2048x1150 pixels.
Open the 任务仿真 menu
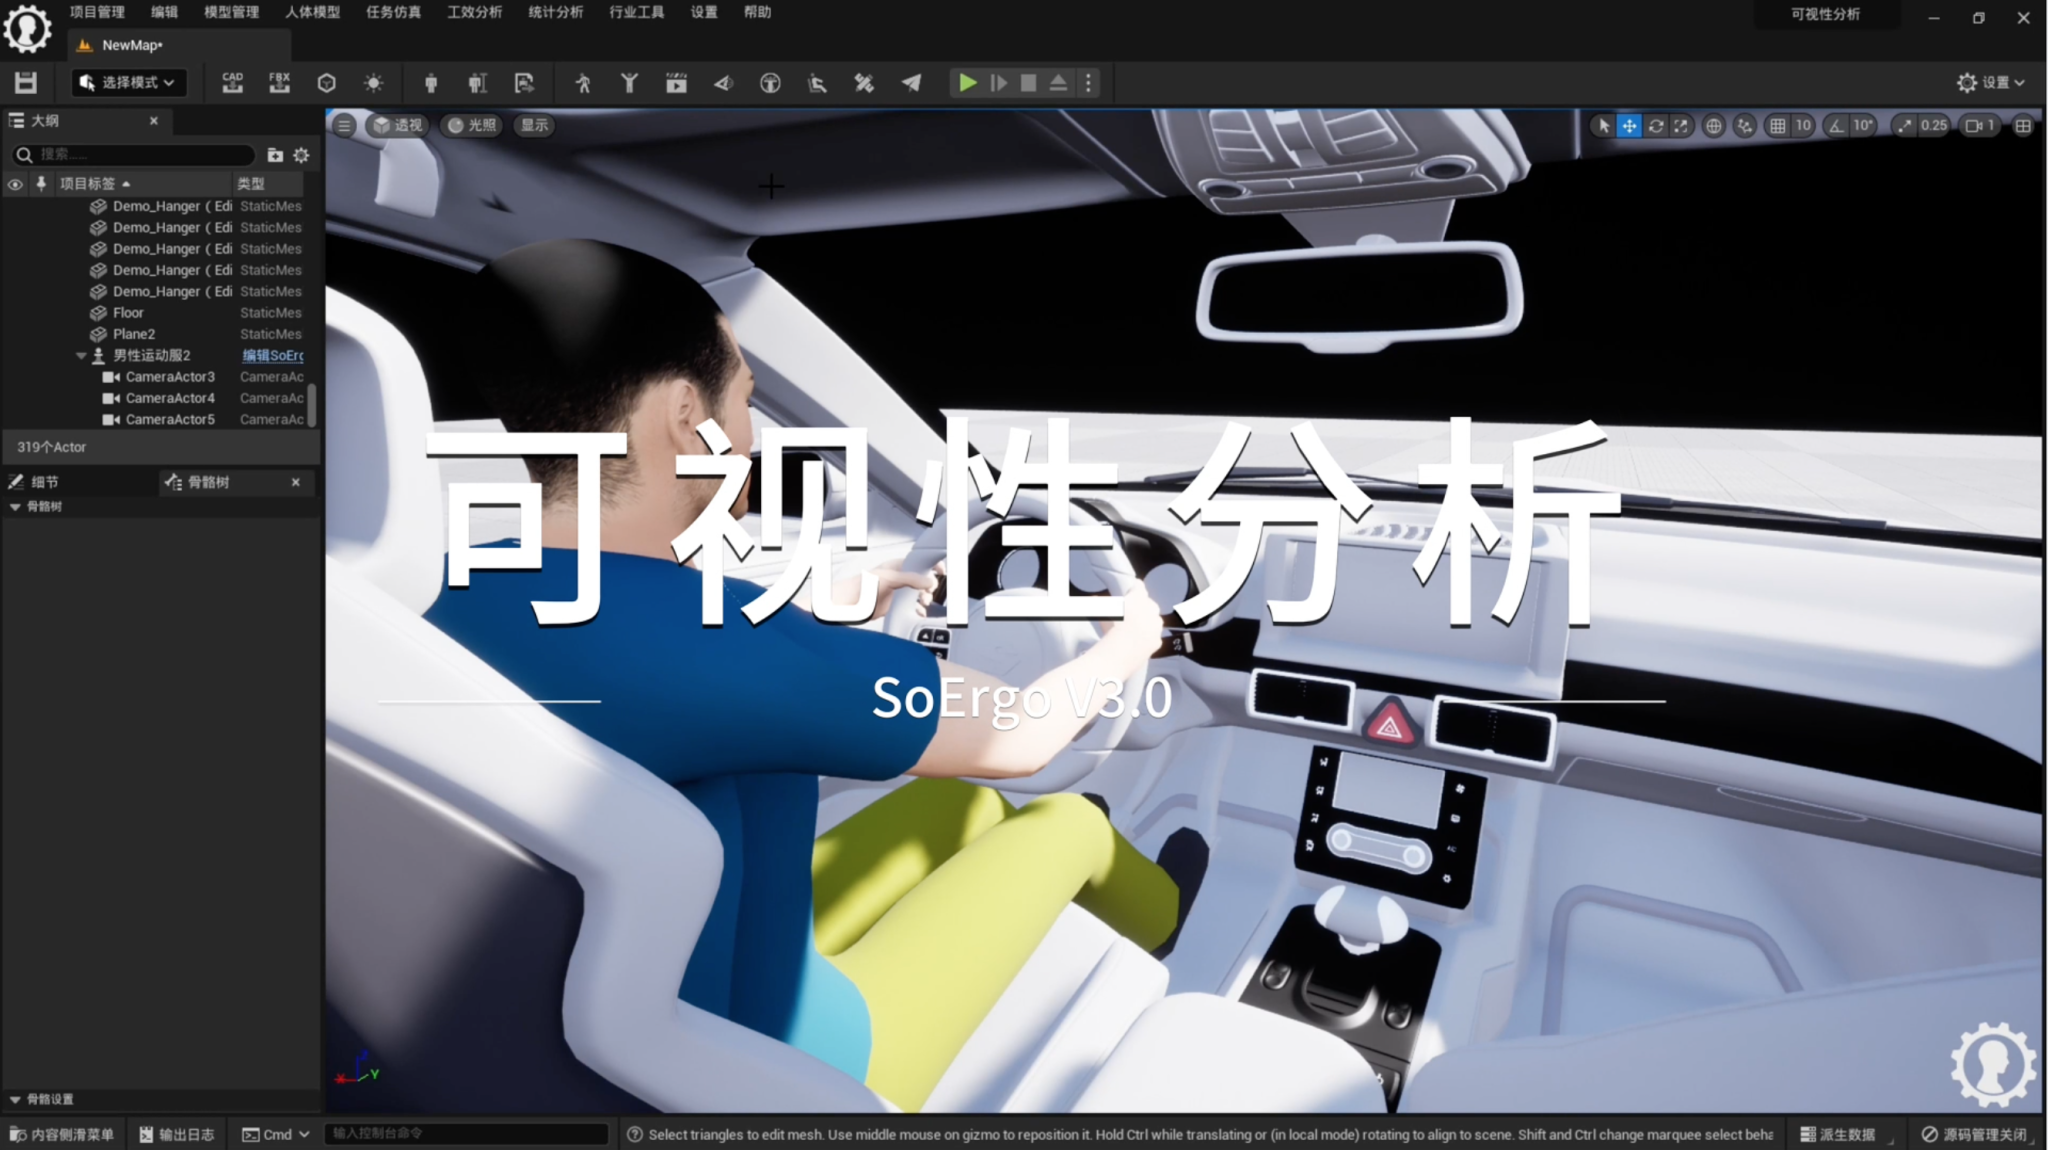pyautogui.click(x=393, y=12)
